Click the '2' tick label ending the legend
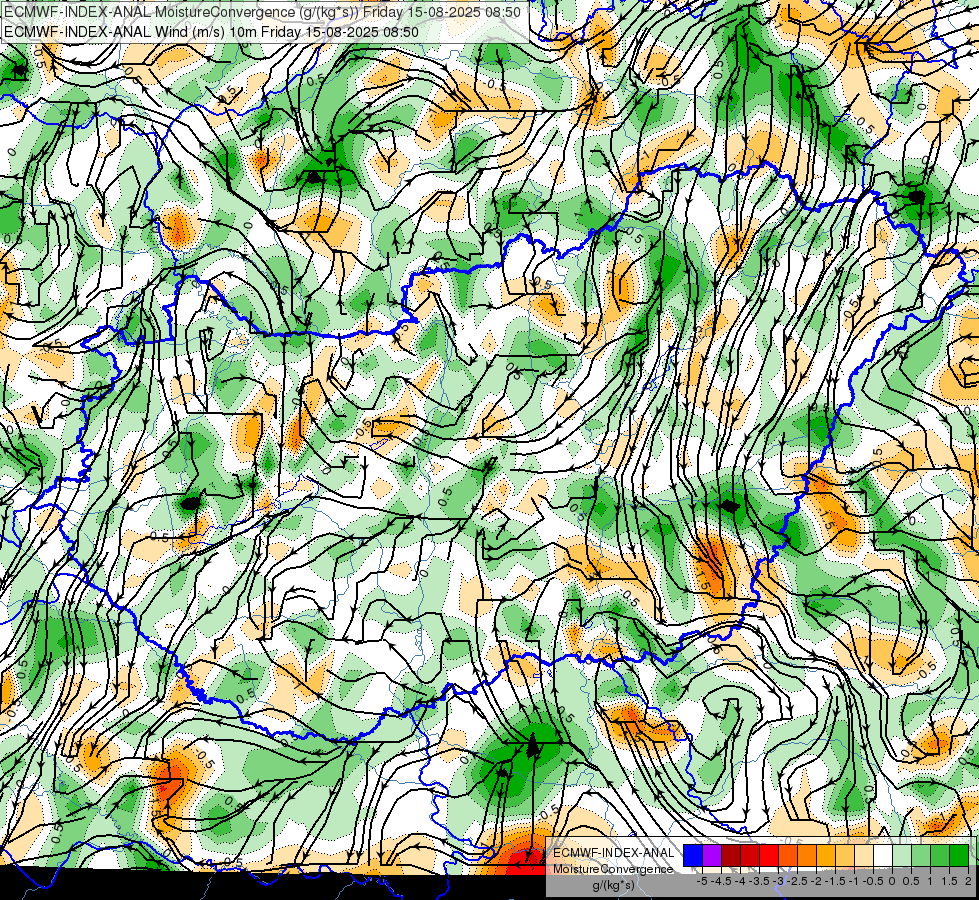This screenshot has width=979, height=900. coord(968,881)
